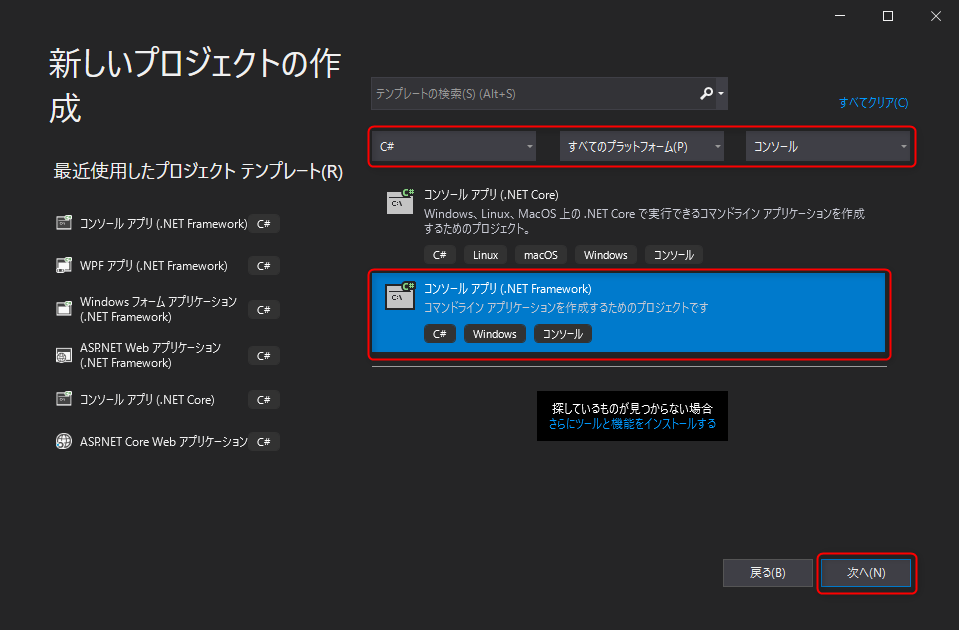
Task: Click C# badge beside recent Windows フォーム
Action: (x=264, y=309)
